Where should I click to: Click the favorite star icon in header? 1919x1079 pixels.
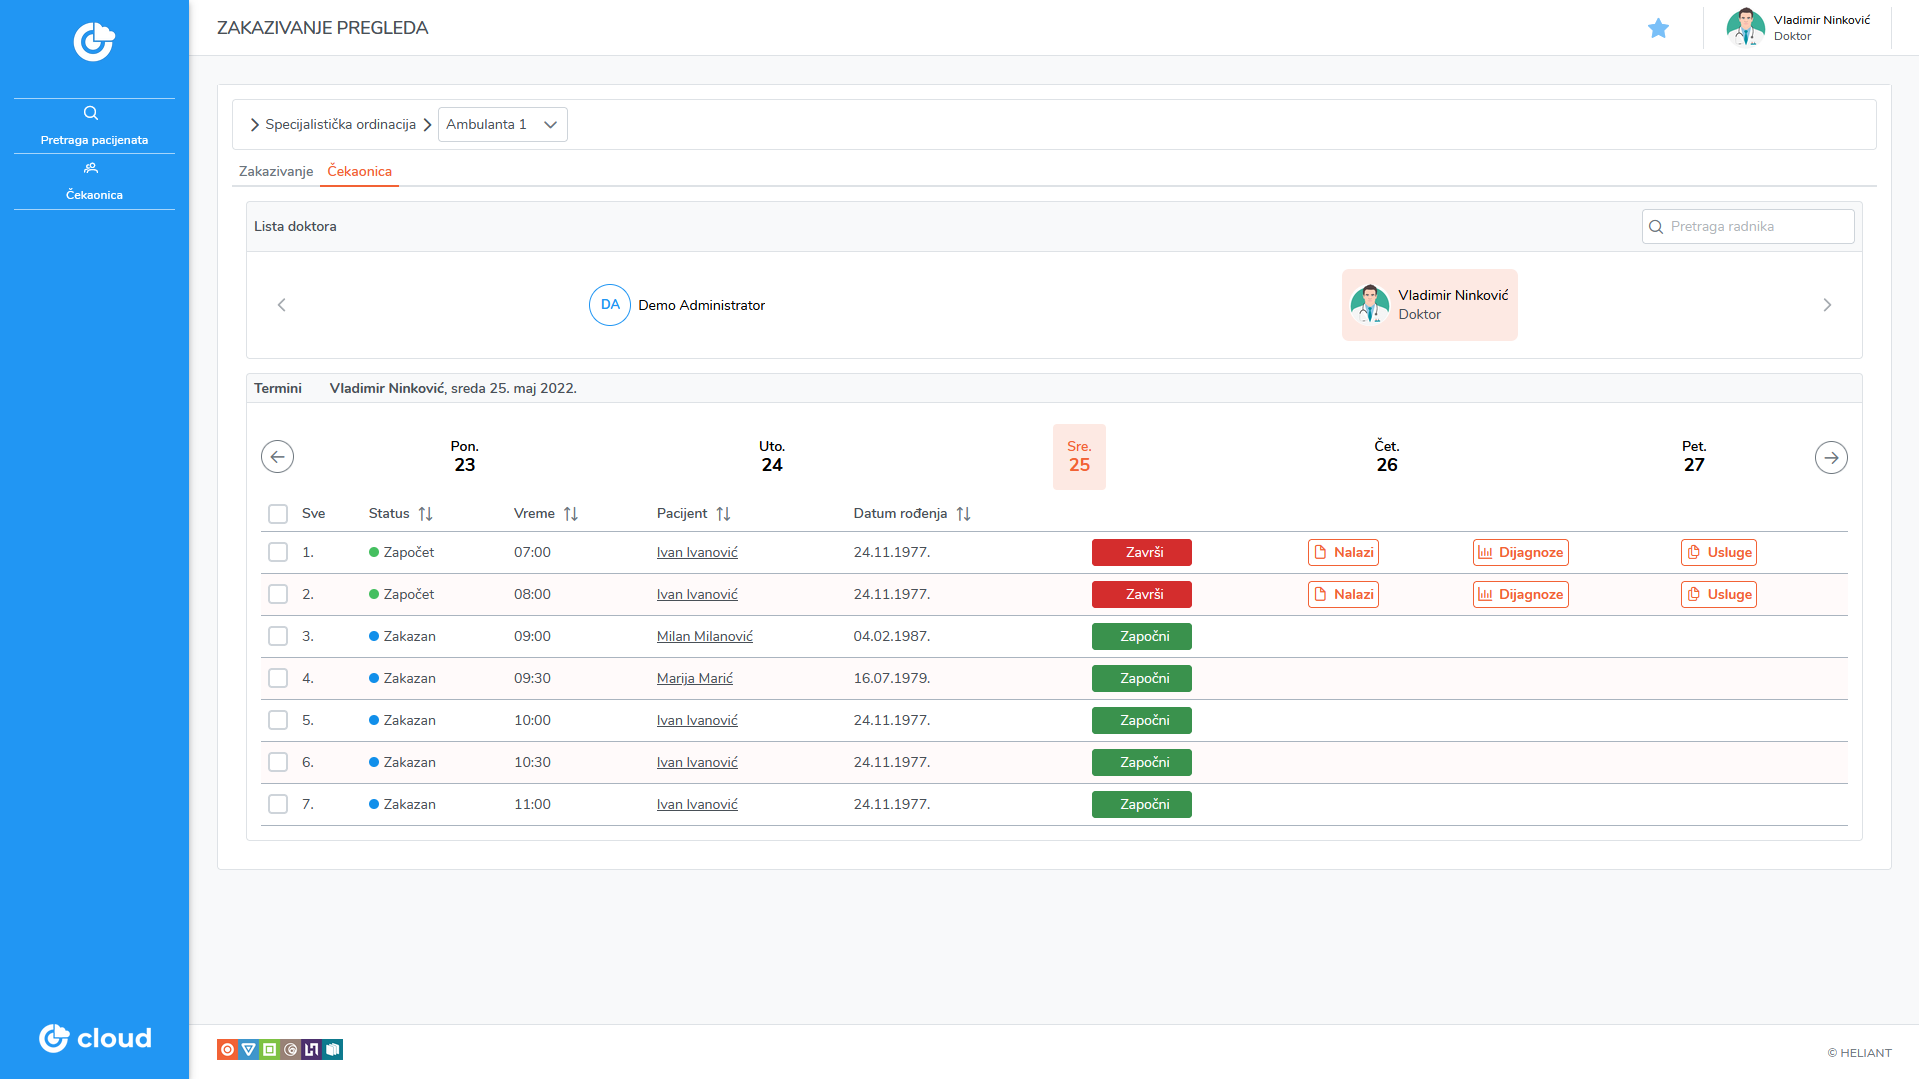point(1658,28)
